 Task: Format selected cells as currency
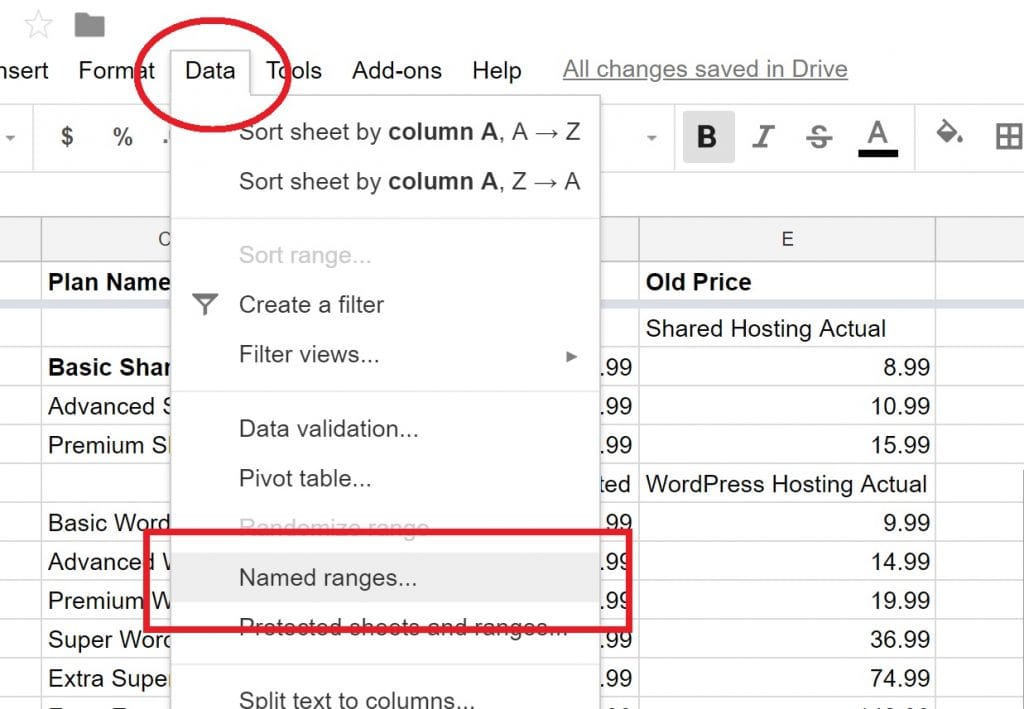point(68,137)
